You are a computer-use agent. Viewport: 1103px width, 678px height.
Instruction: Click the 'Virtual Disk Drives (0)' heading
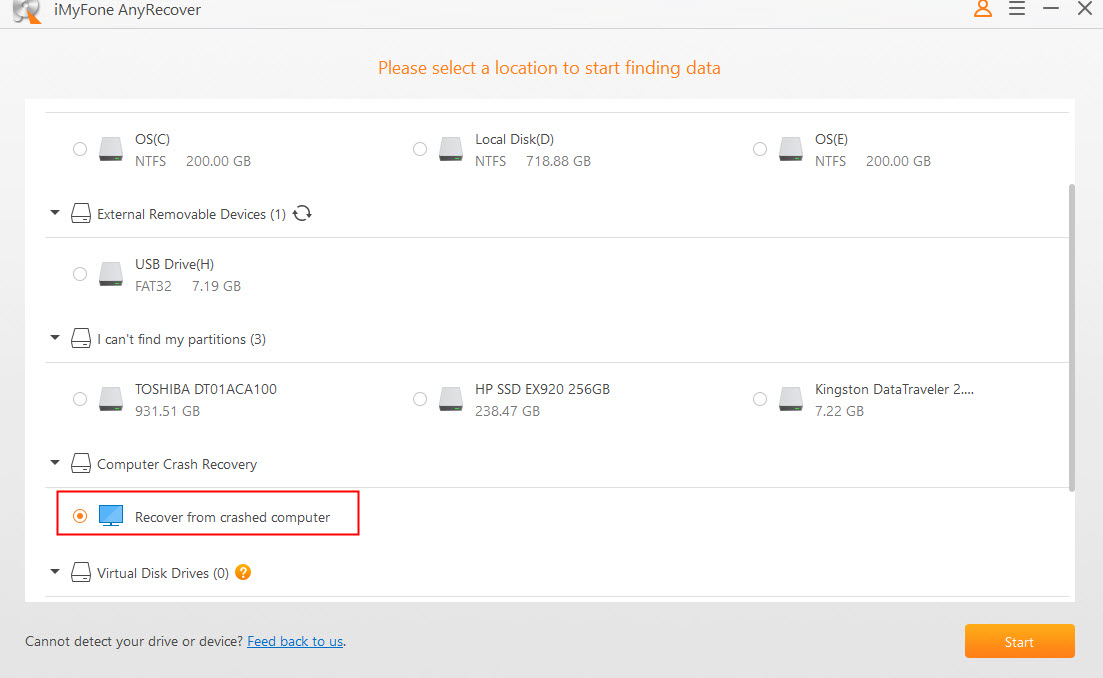[163, 573]
